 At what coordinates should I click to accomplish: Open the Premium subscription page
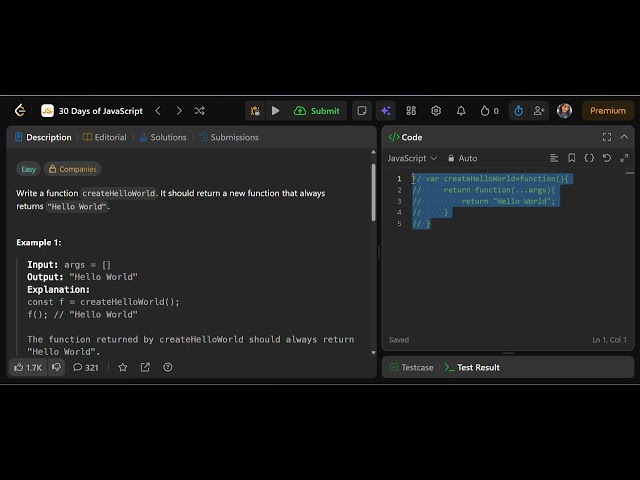point(608,111)
